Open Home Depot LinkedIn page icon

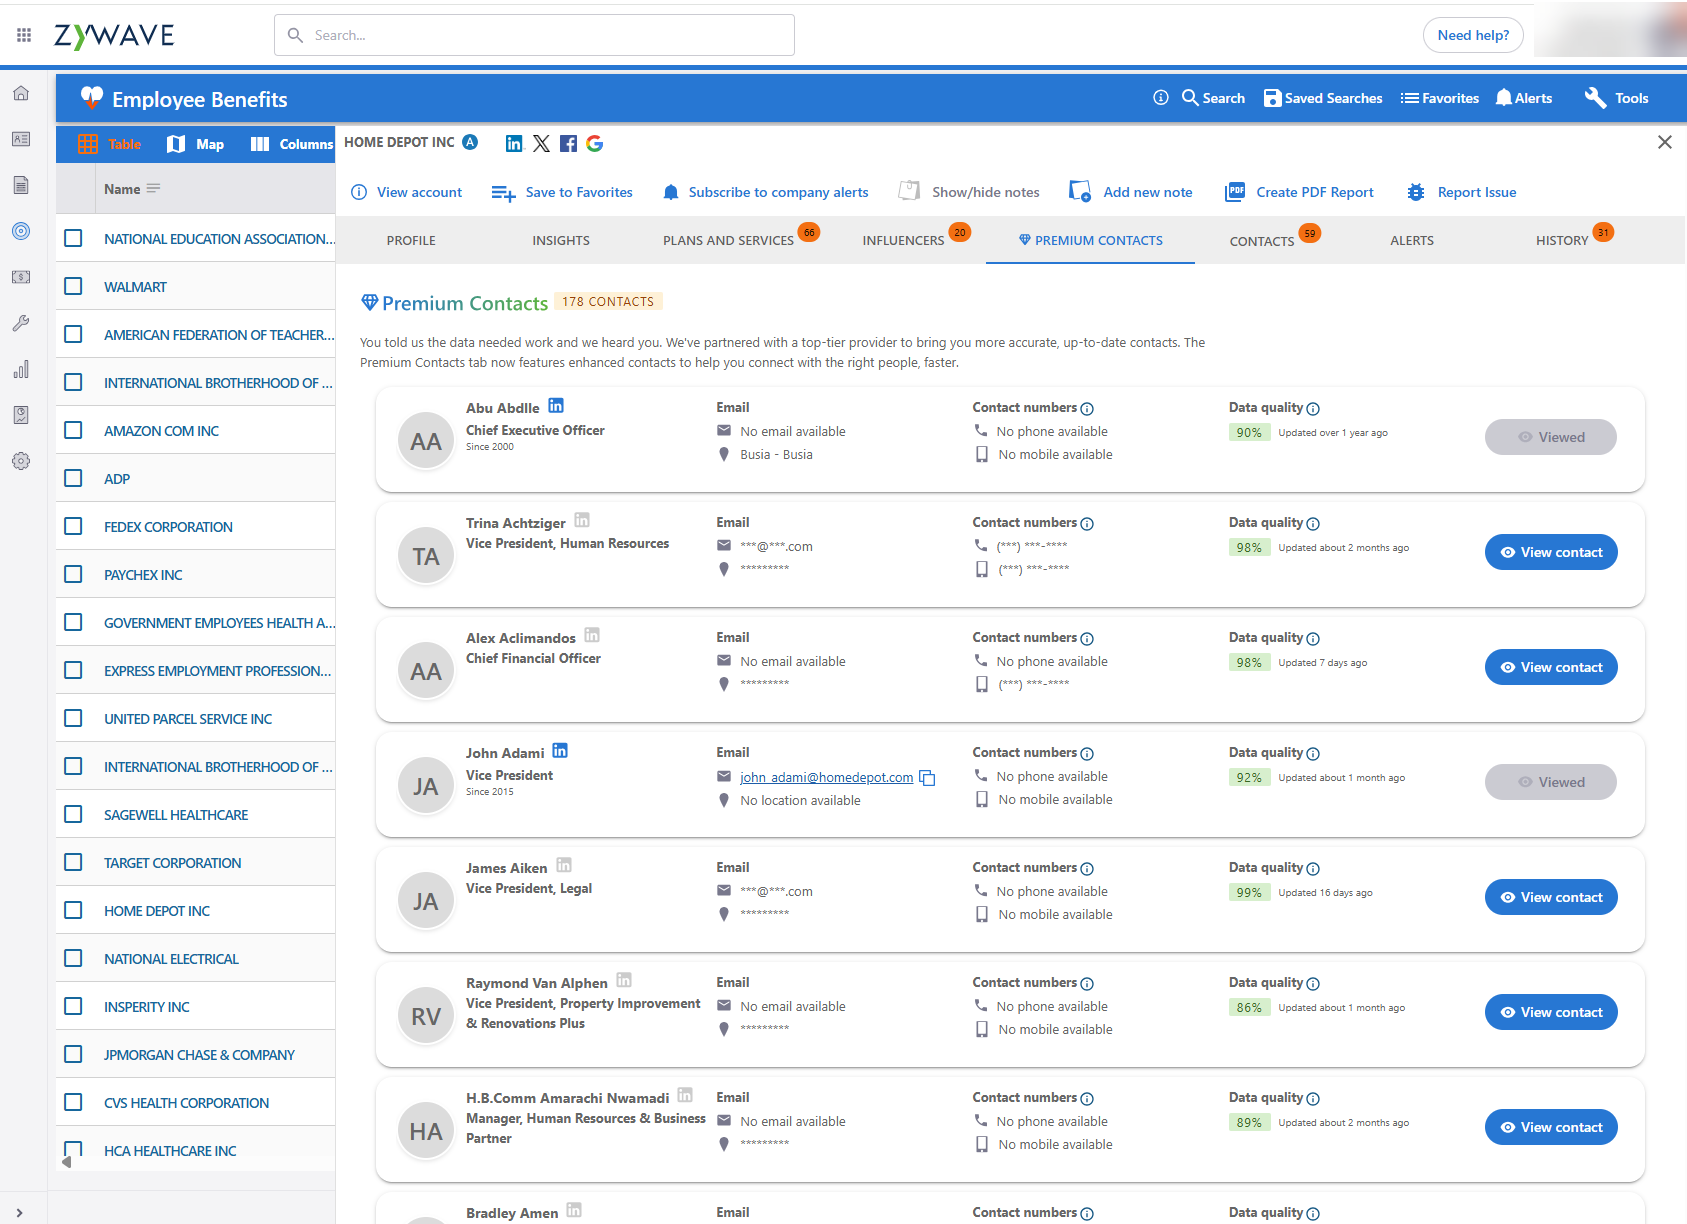514,143
